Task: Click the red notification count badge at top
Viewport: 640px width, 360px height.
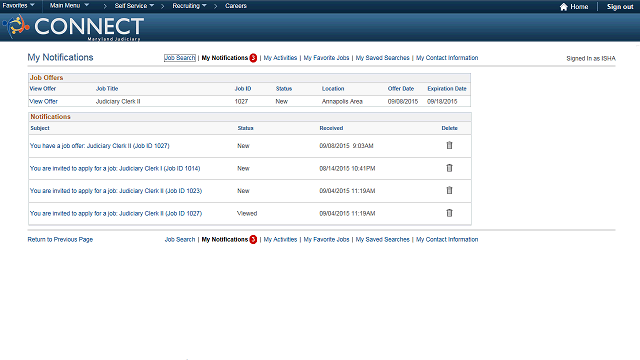Action: click(253, 58)
